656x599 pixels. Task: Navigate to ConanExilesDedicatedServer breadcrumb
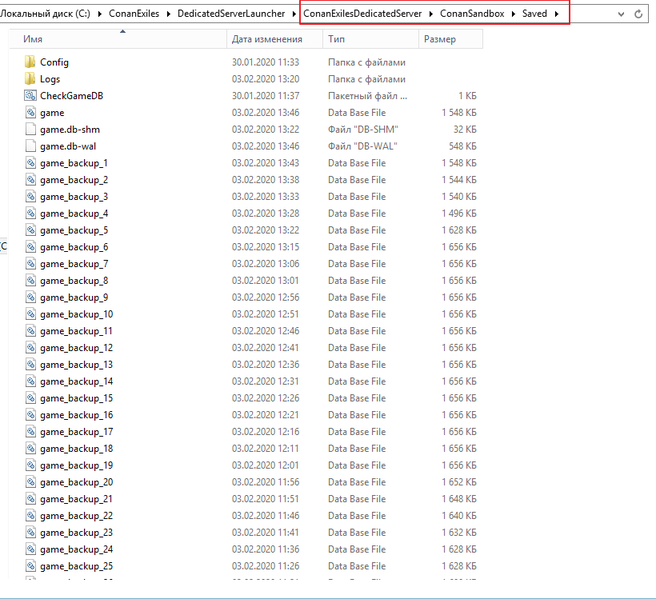[x=362, y=14]
